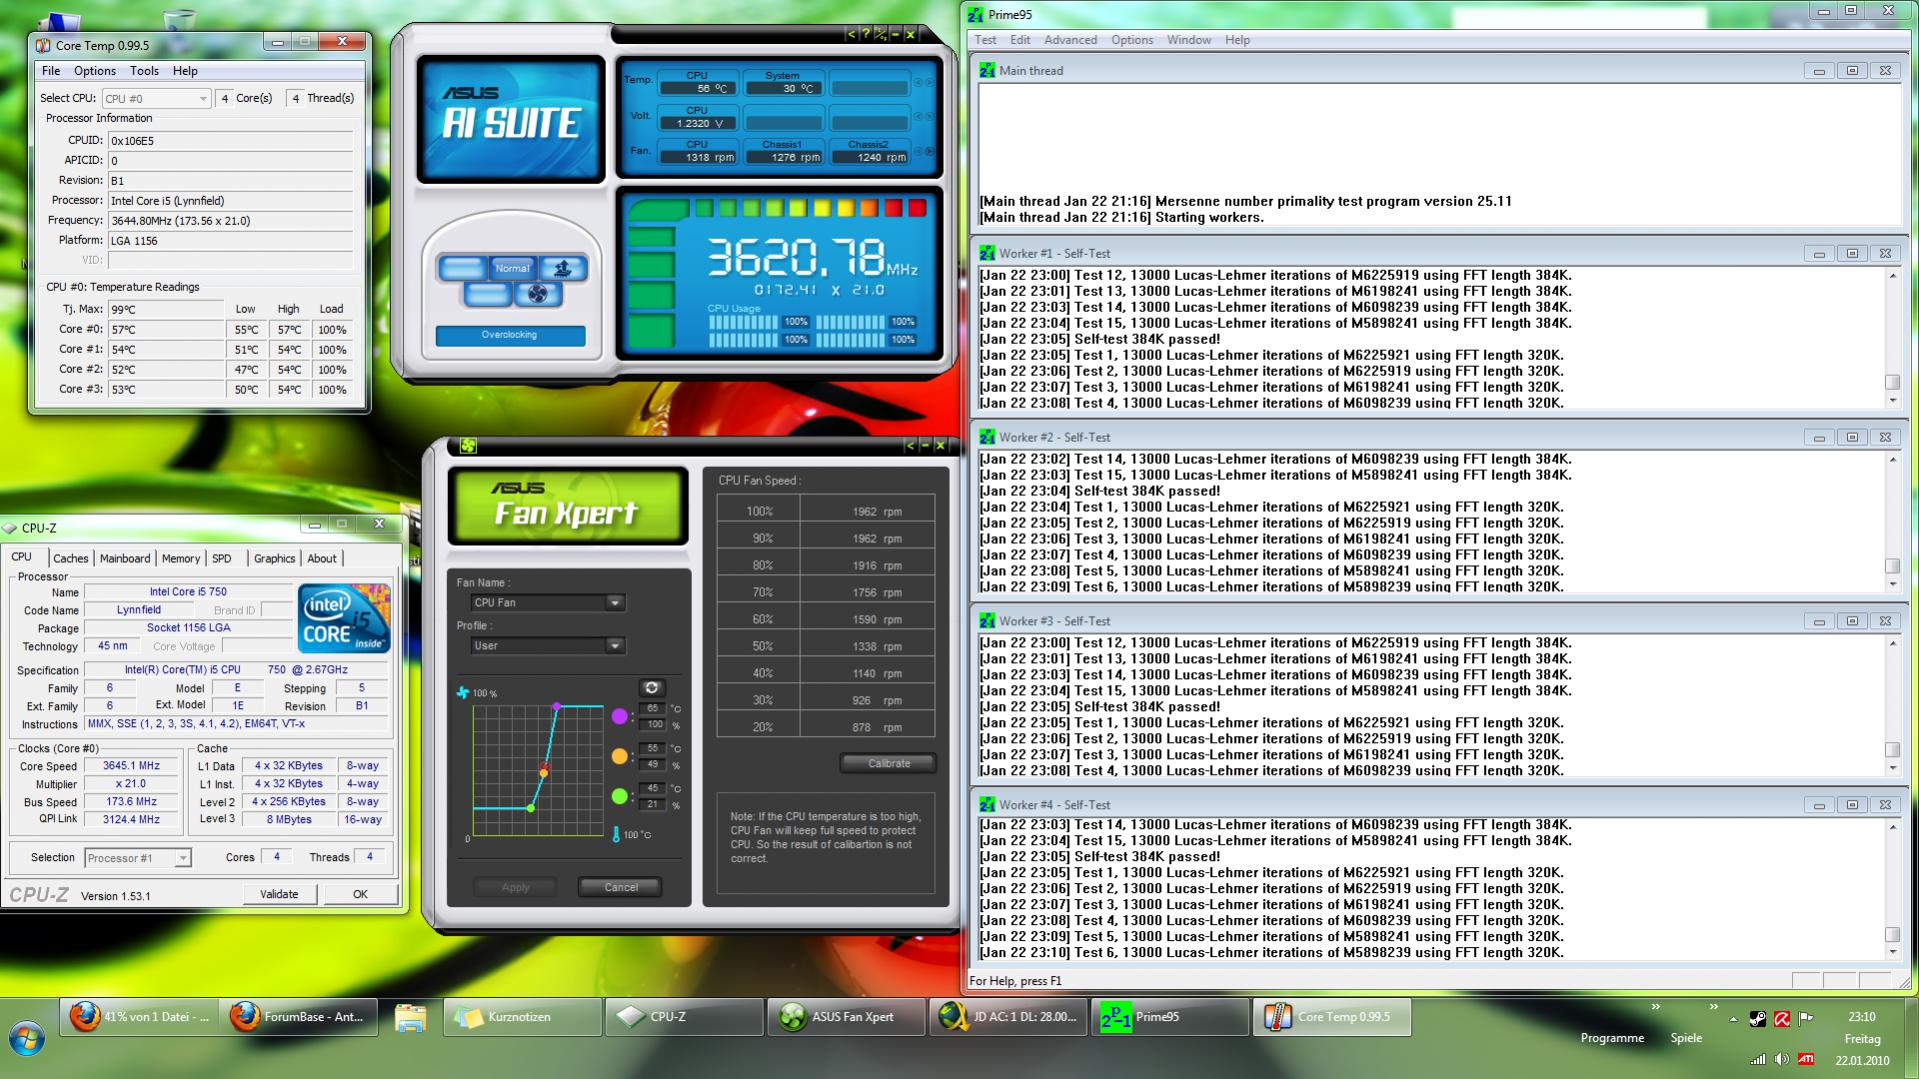Click the Steam icon in system tray
This screenshot has width=1919, height=1079.
[1757, 1018]
